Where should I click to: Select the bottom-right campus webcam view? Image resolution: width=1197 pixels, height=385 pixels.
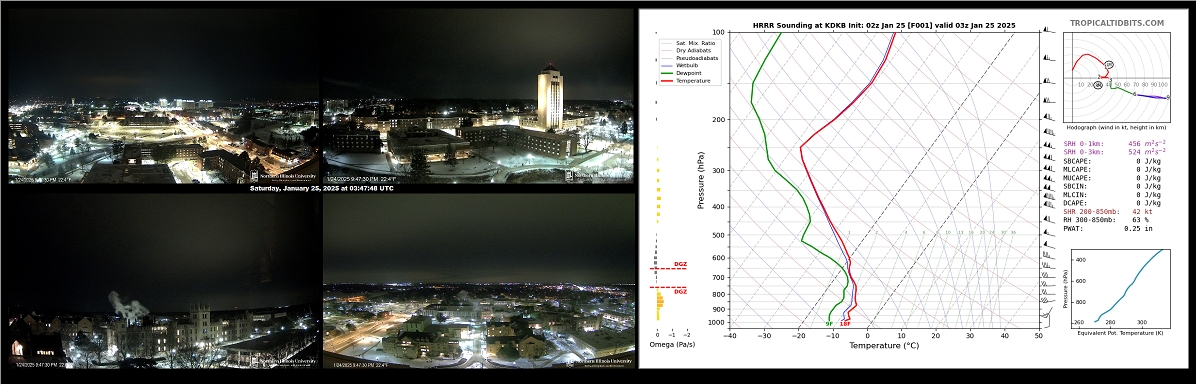click(479, 281)
